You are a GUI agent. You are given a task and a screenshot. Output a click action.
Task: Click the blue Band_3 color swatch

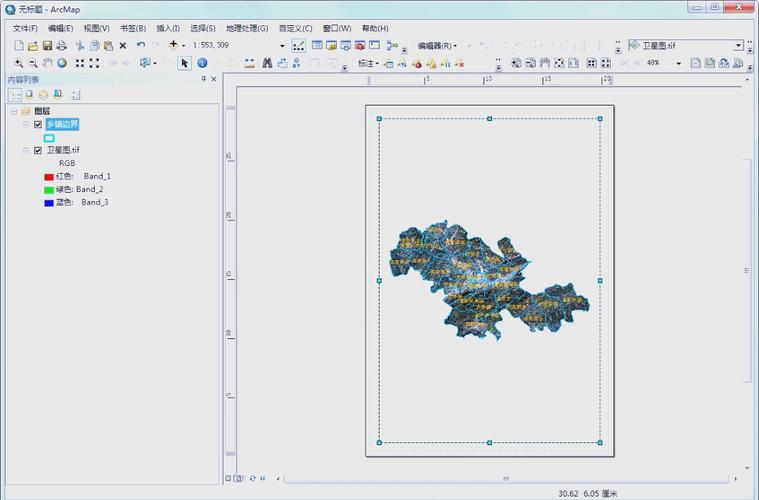pyautogui.click(x=49, y=203)
